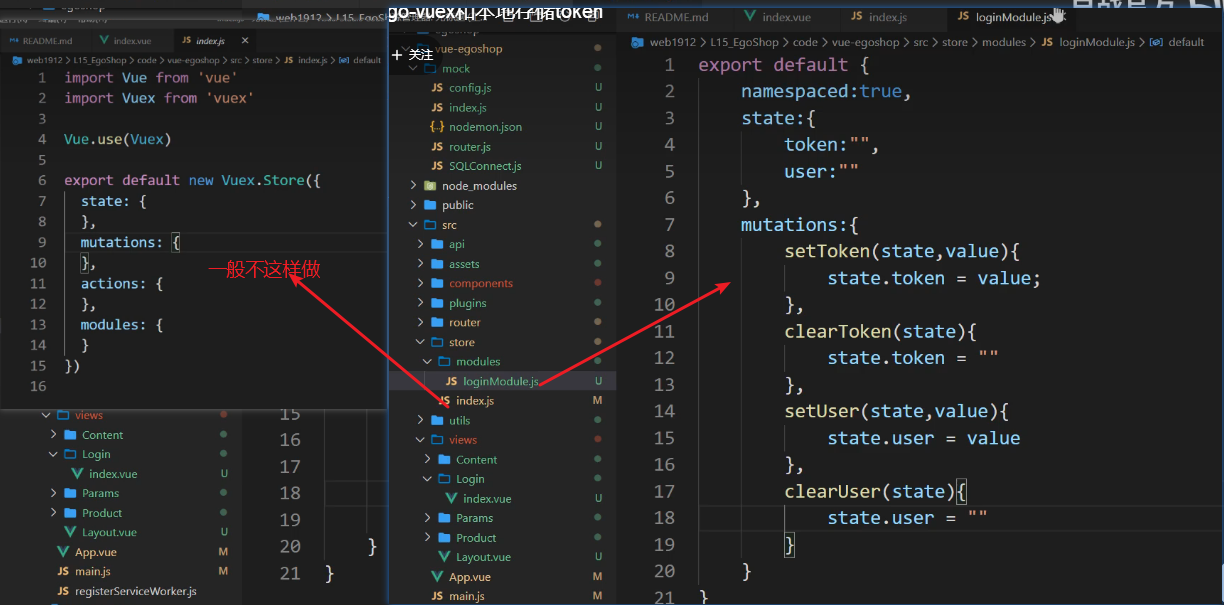Expand Product folder in bottom-left explorer
The image size is (1224, 605).
tap(54, 513)
